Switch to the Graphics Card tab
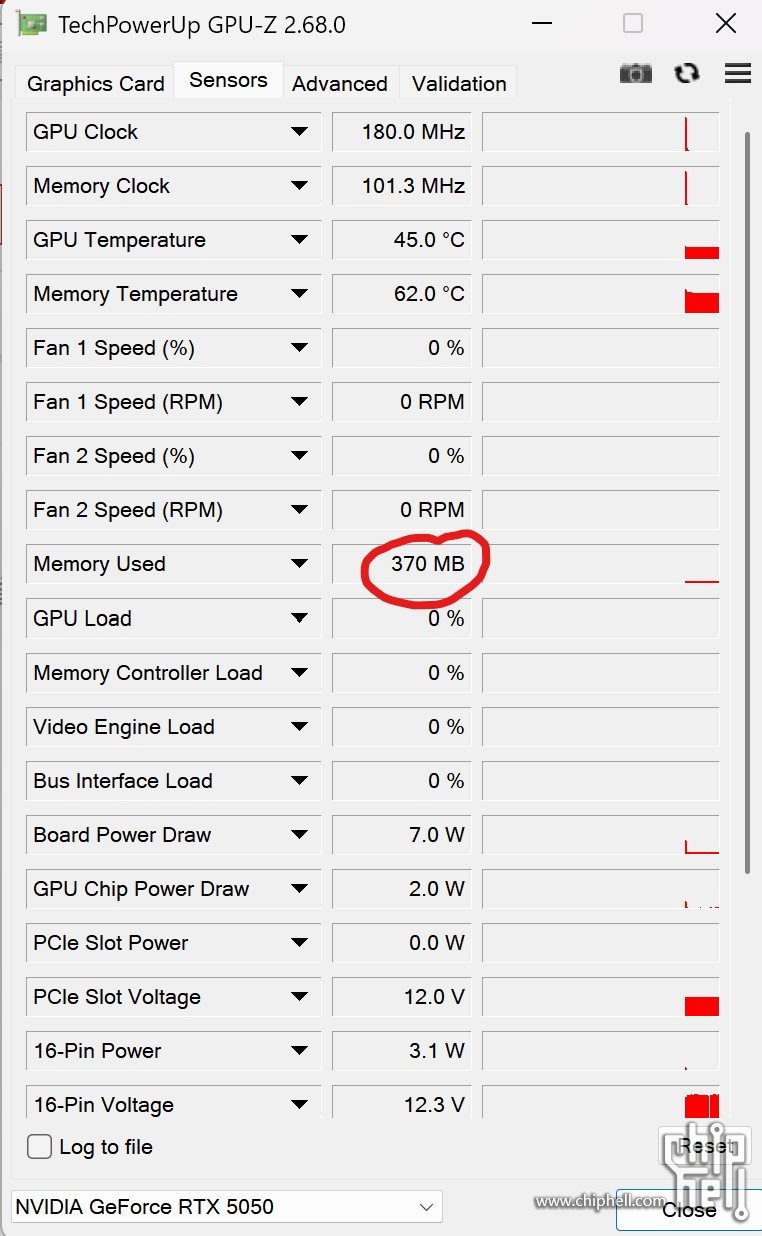The height and width of the screenshot is (1236, 762). point(96,84)
